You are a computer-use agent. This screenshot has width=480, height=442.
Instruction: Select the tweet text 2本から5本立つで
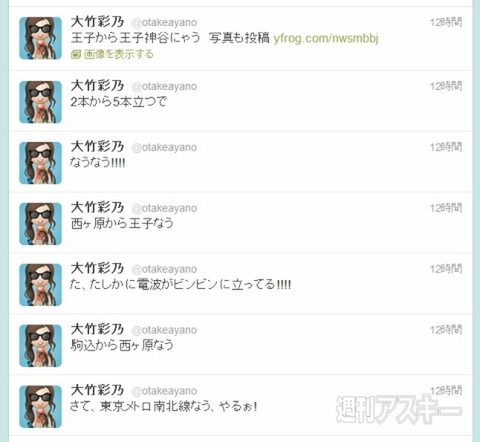[118, 102]
